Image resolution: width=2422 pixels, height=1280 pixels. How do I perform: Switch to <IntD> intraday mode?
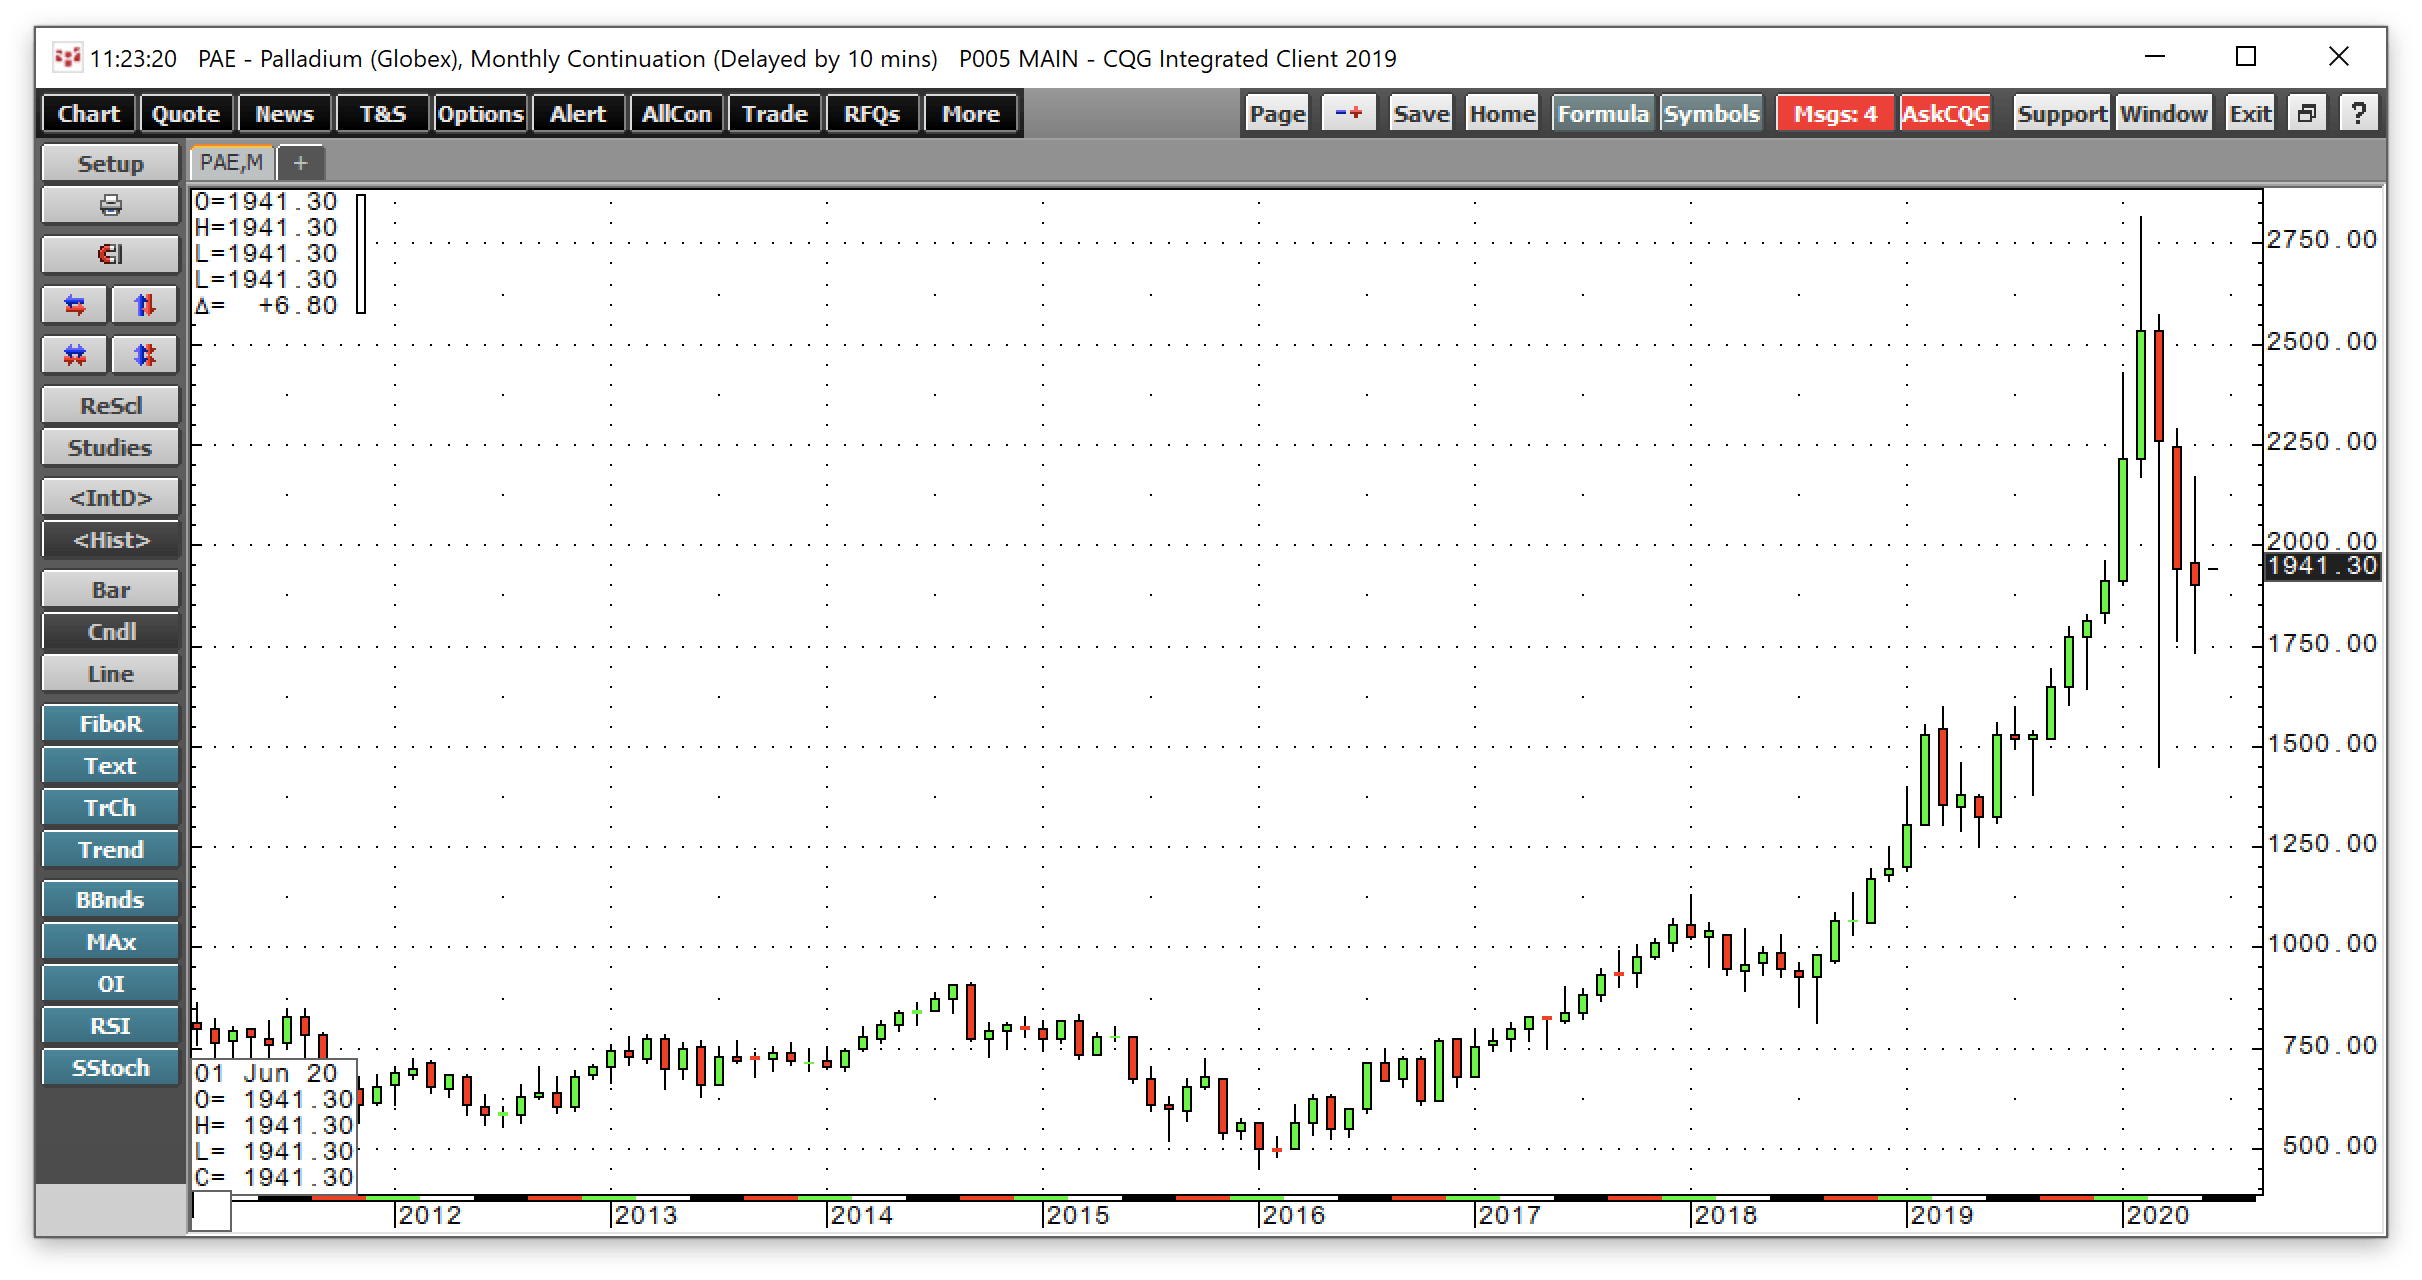110,497
